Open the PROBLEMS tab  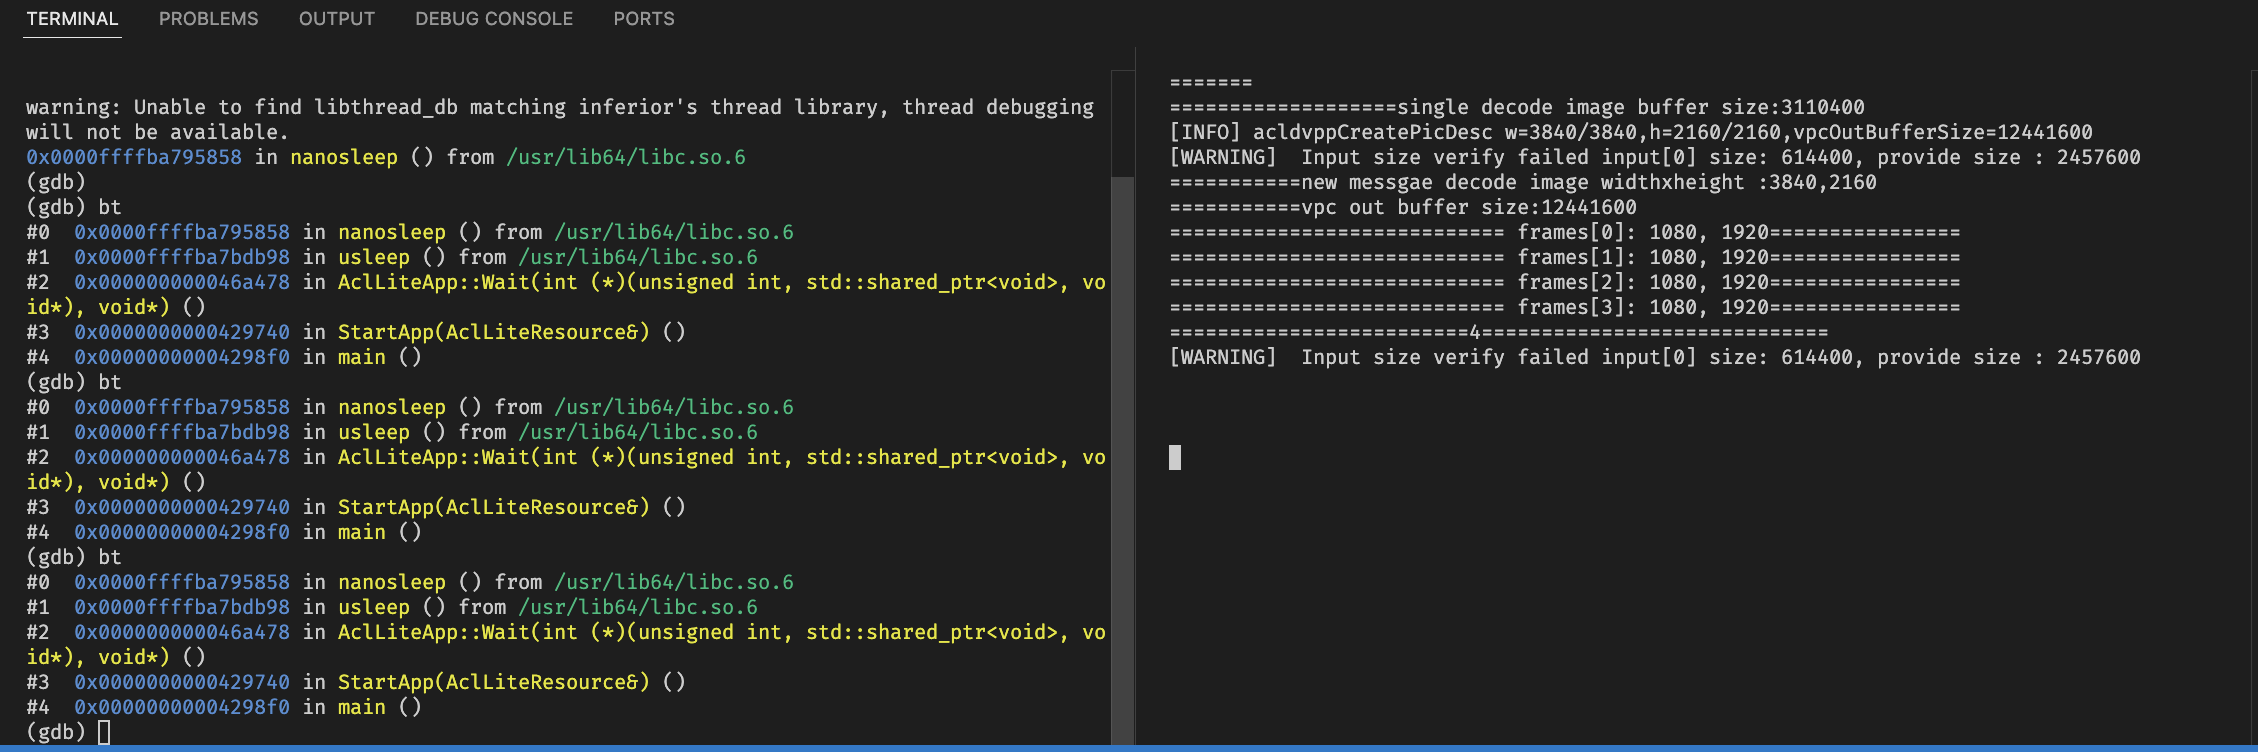tap(208, 19)
